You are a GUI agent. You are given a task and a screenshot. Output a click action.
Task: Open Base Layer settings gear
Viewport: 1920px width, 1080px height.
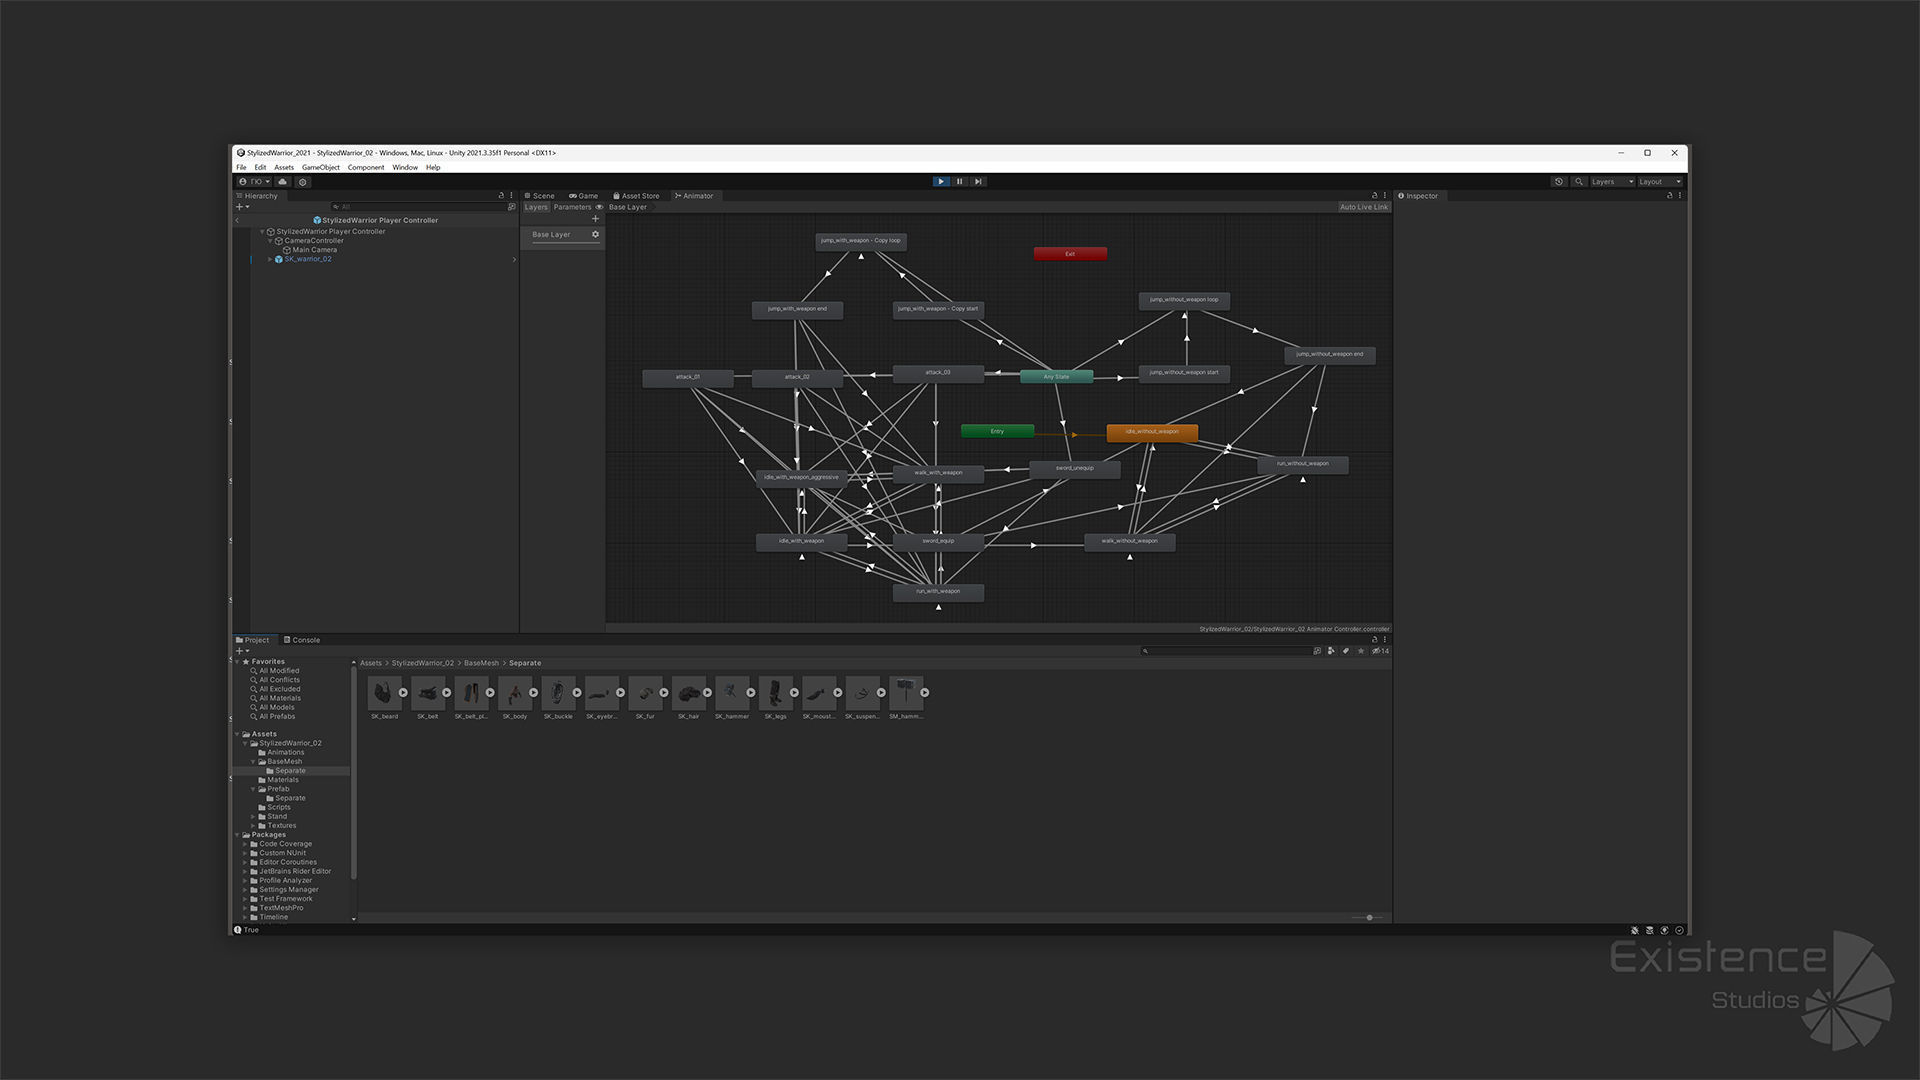595,235
